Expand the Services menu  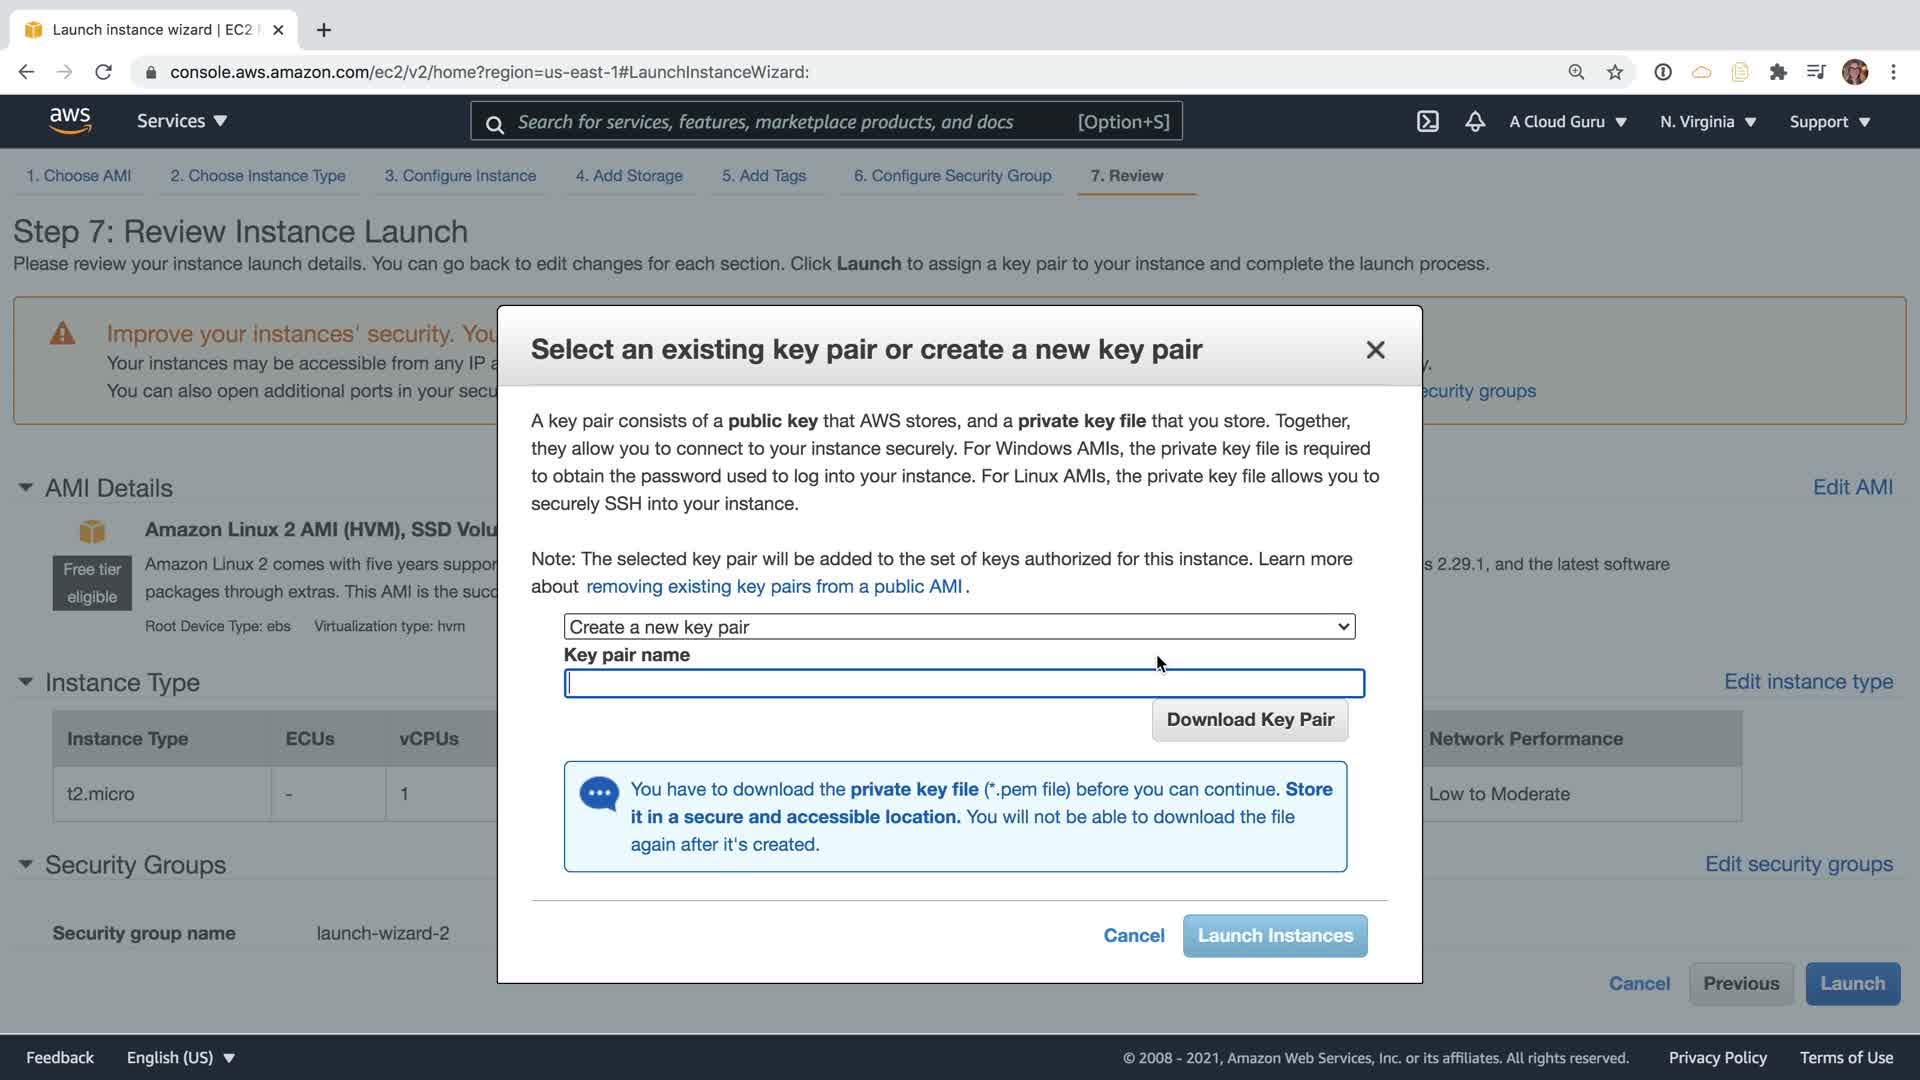182,121
